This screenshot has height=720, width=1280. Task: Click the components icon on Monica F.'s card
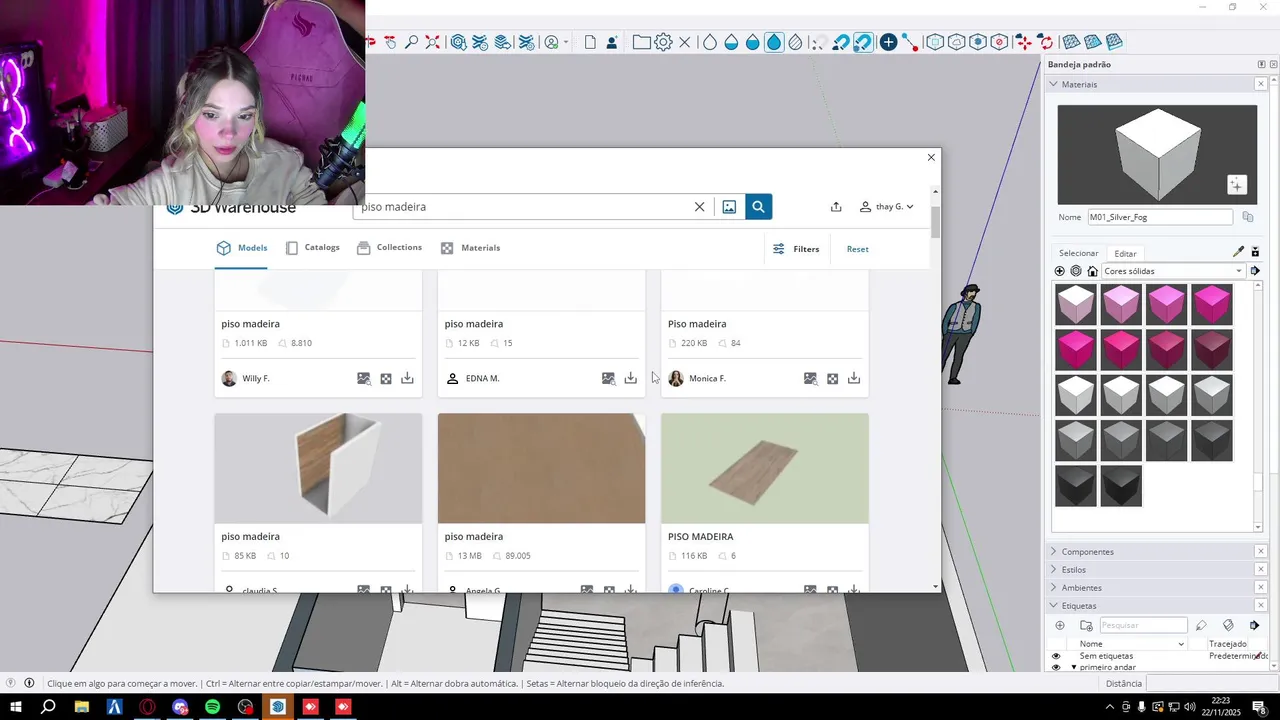tap(832, 378)
